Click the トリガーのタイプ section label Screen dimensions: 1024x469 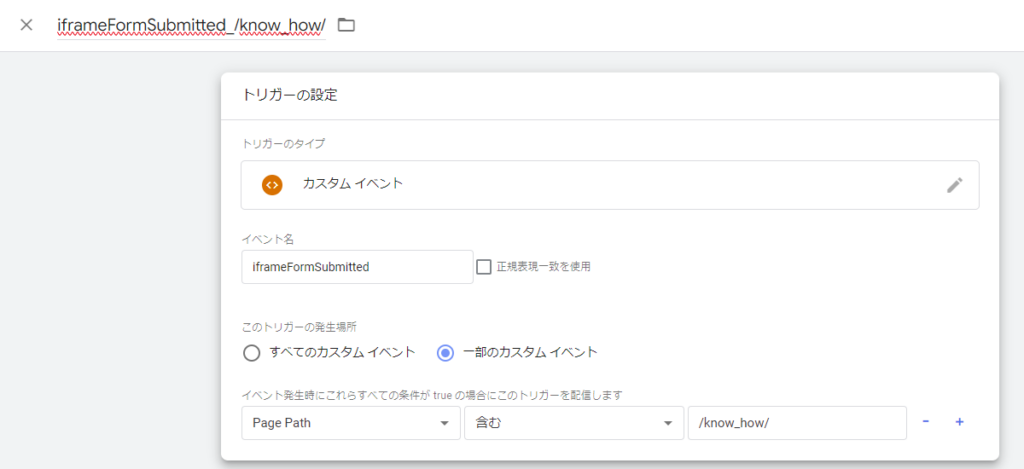284,144
